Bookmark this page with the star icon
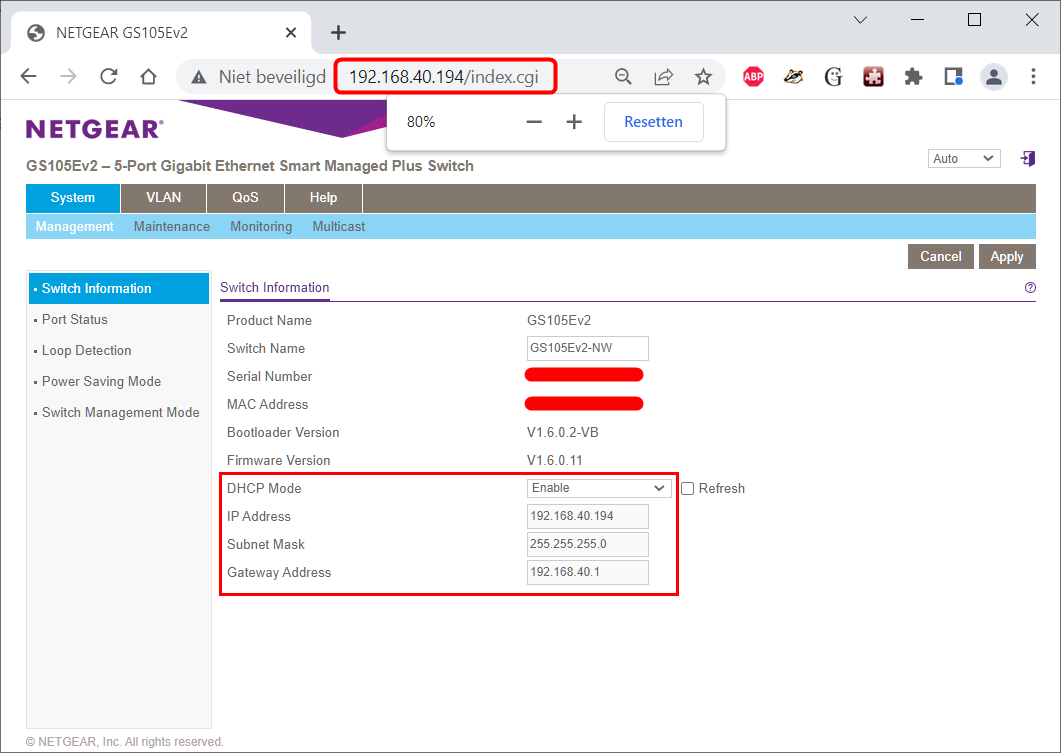 point(703,77)
